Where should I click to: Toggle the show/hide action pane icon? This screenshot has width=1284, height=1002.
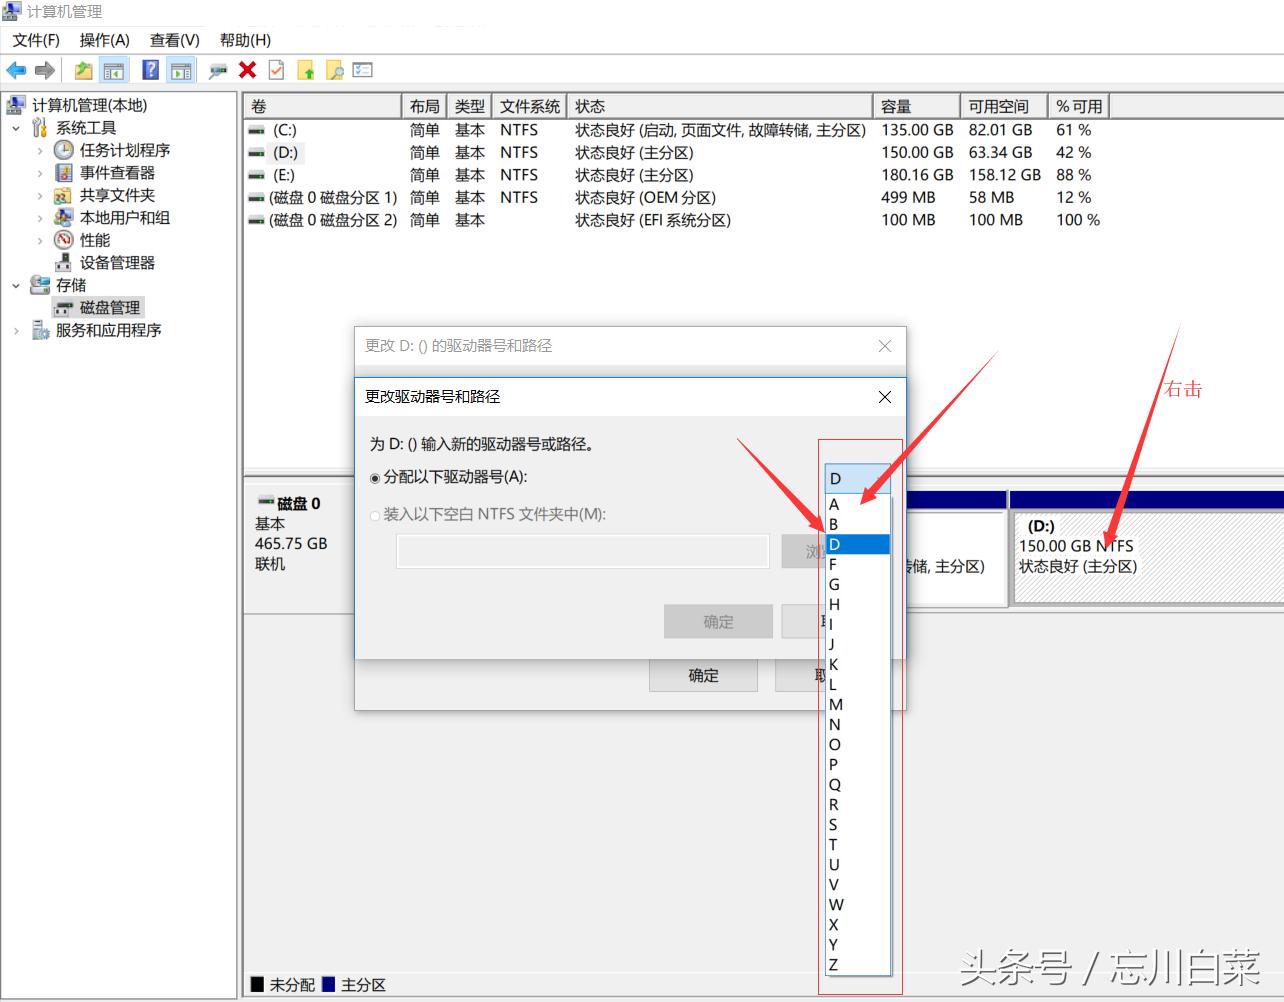[181, 70]
